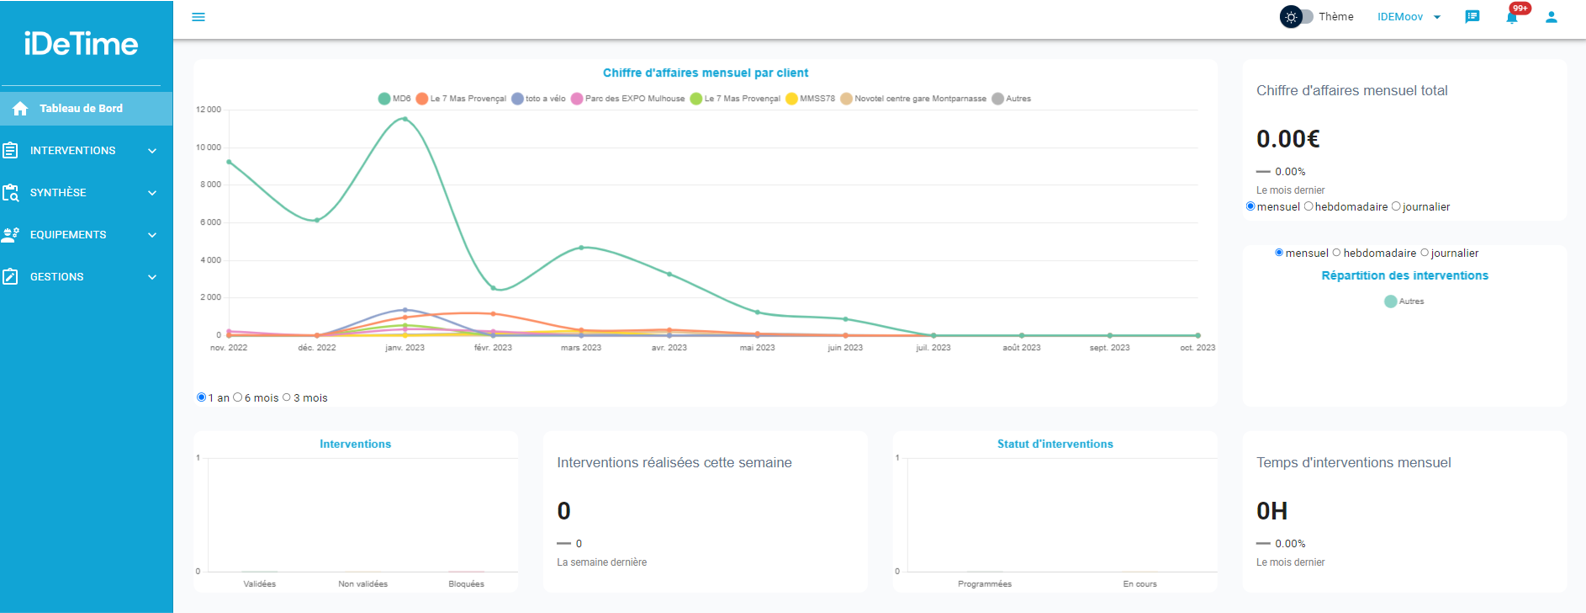
Task: Expand the Synthèse menu chevron
Action: [152, 193]
